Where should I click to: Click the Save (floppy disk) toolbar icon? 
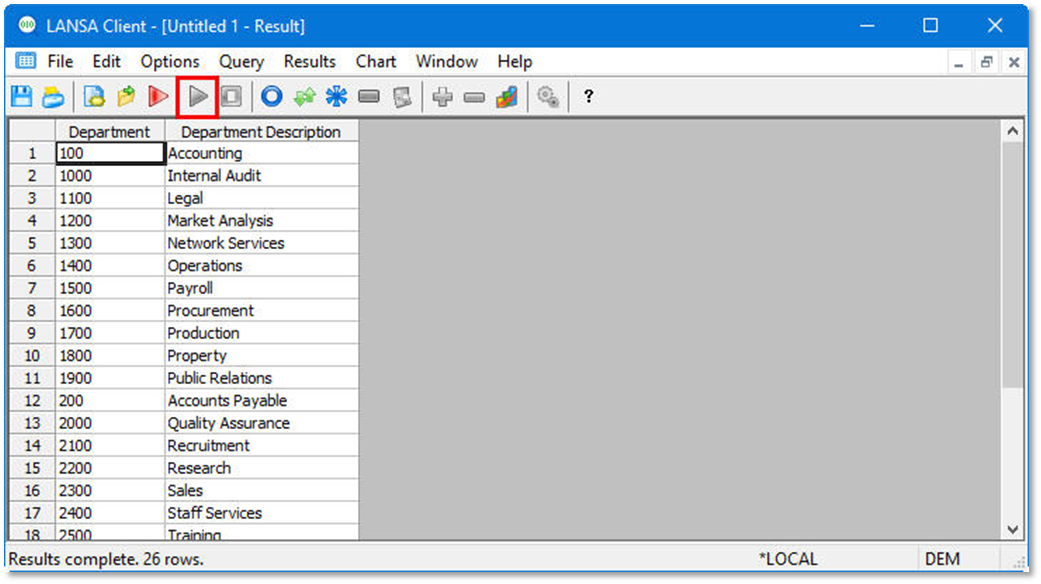point(22,97)
